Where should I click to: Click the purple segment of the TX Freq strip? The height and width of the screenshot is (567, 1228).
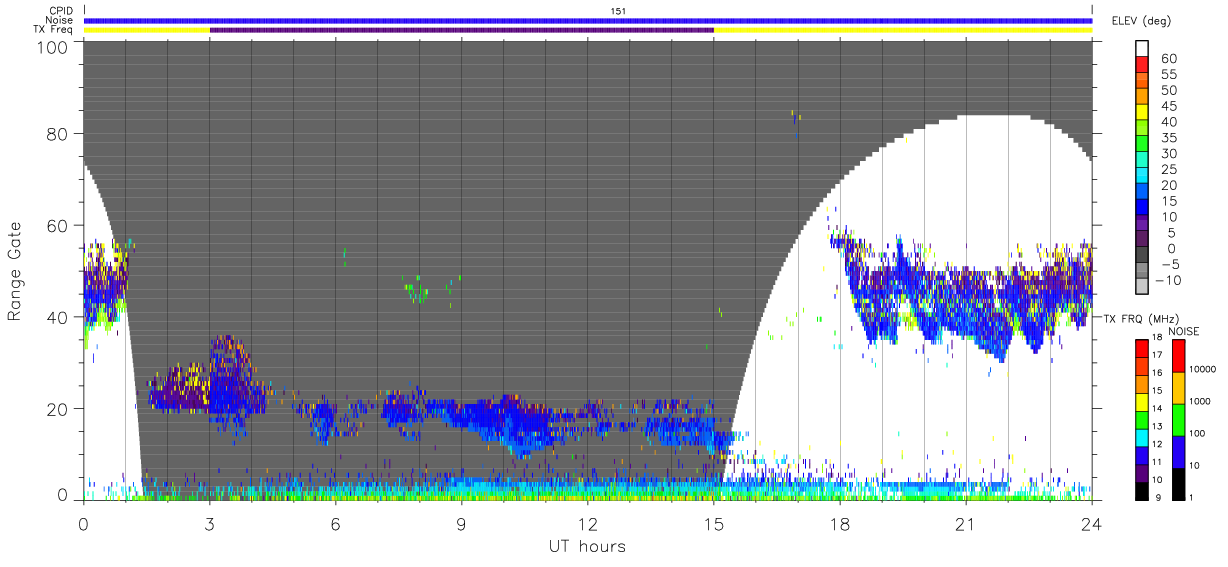click(462, 30)
